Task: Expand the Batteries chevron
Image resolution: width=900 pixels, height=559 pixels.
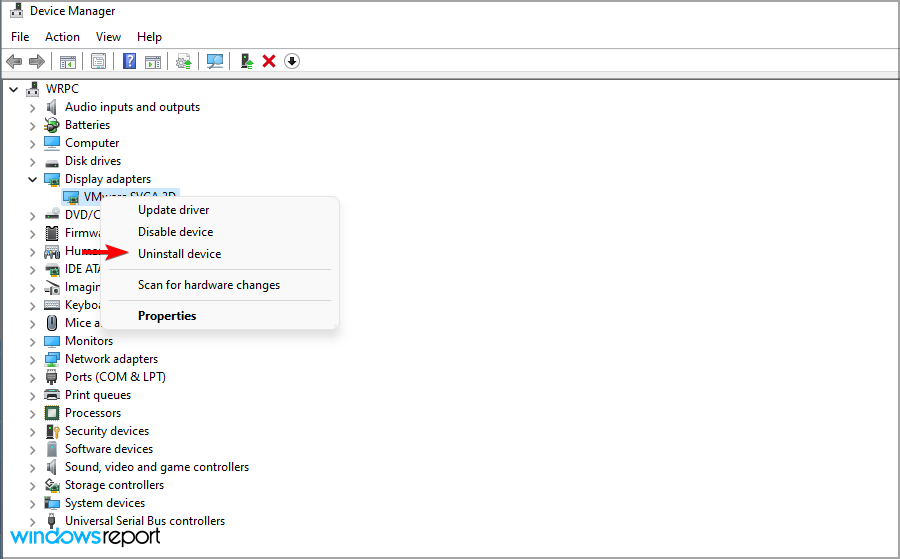Action: tap(33, 125)
